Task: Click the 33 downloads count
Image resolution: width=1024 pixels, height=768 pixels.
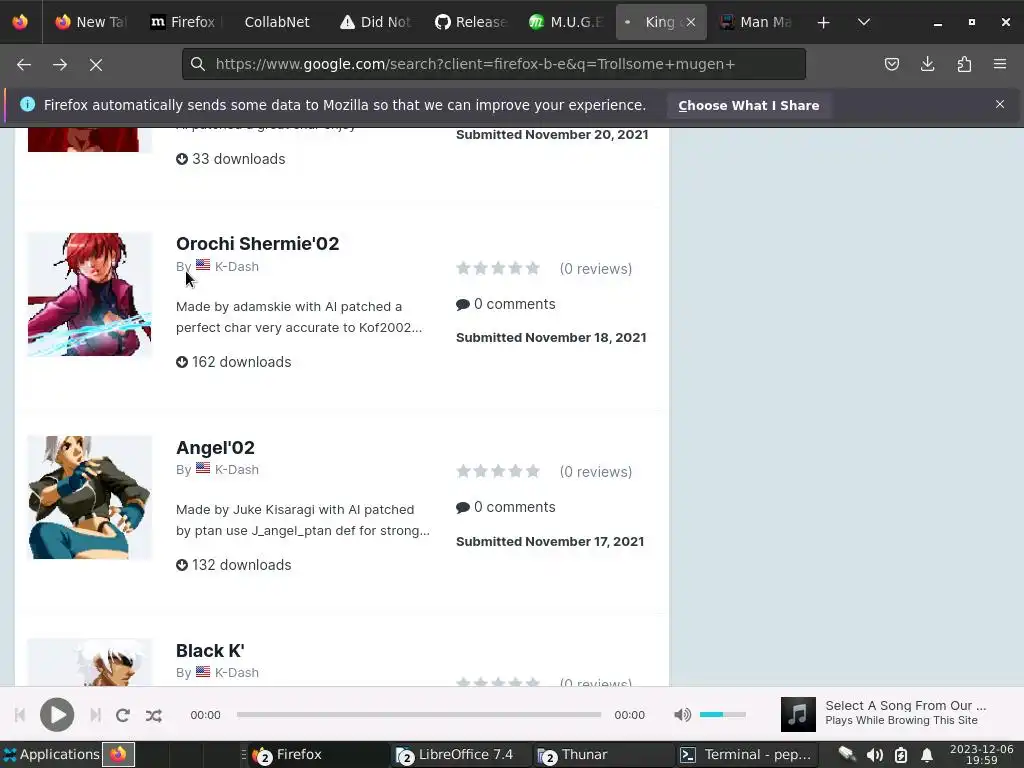Action: pos(231,159)
